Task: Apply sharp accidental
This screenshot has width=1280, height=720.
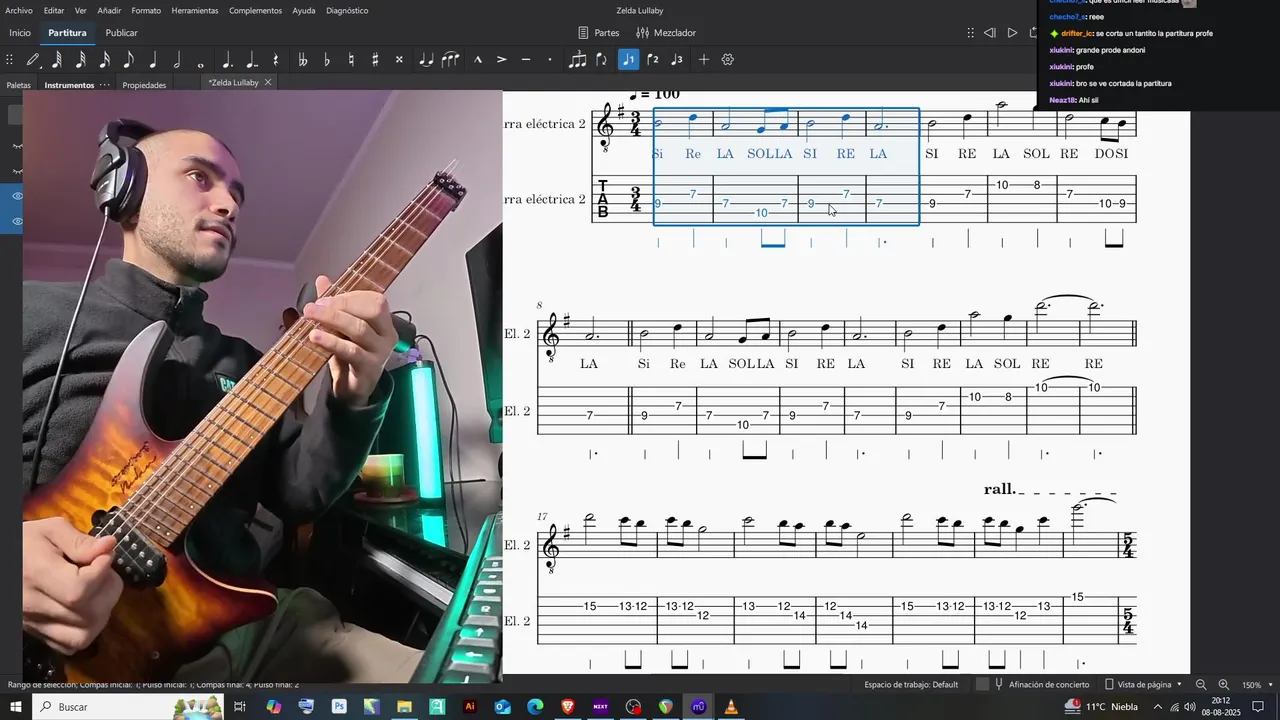Action: click(375, 60)
